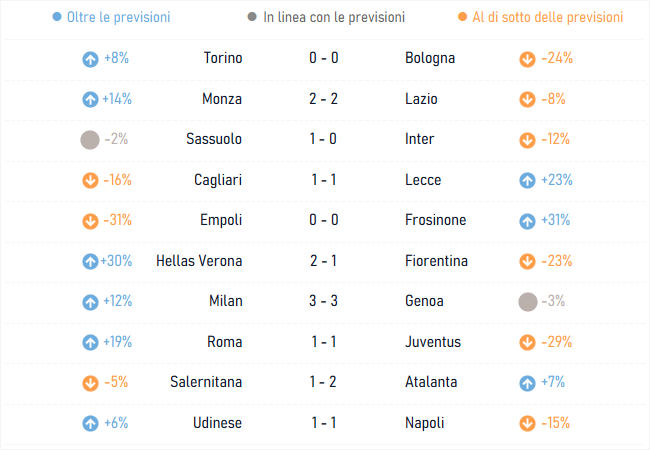The height and width of the screenshot is (450, 650).
Task: Click the grey circle beside Sassuolo
Action: click(90, 140)
